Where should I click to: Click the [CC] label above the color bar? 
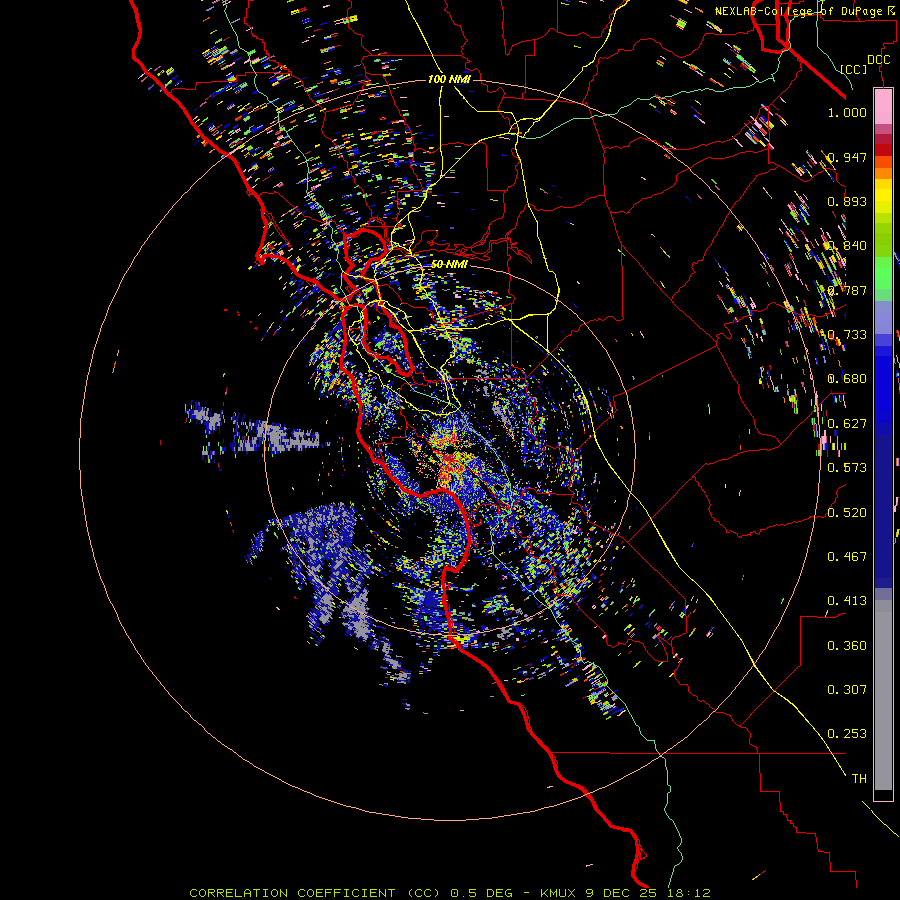click(854, 69)
